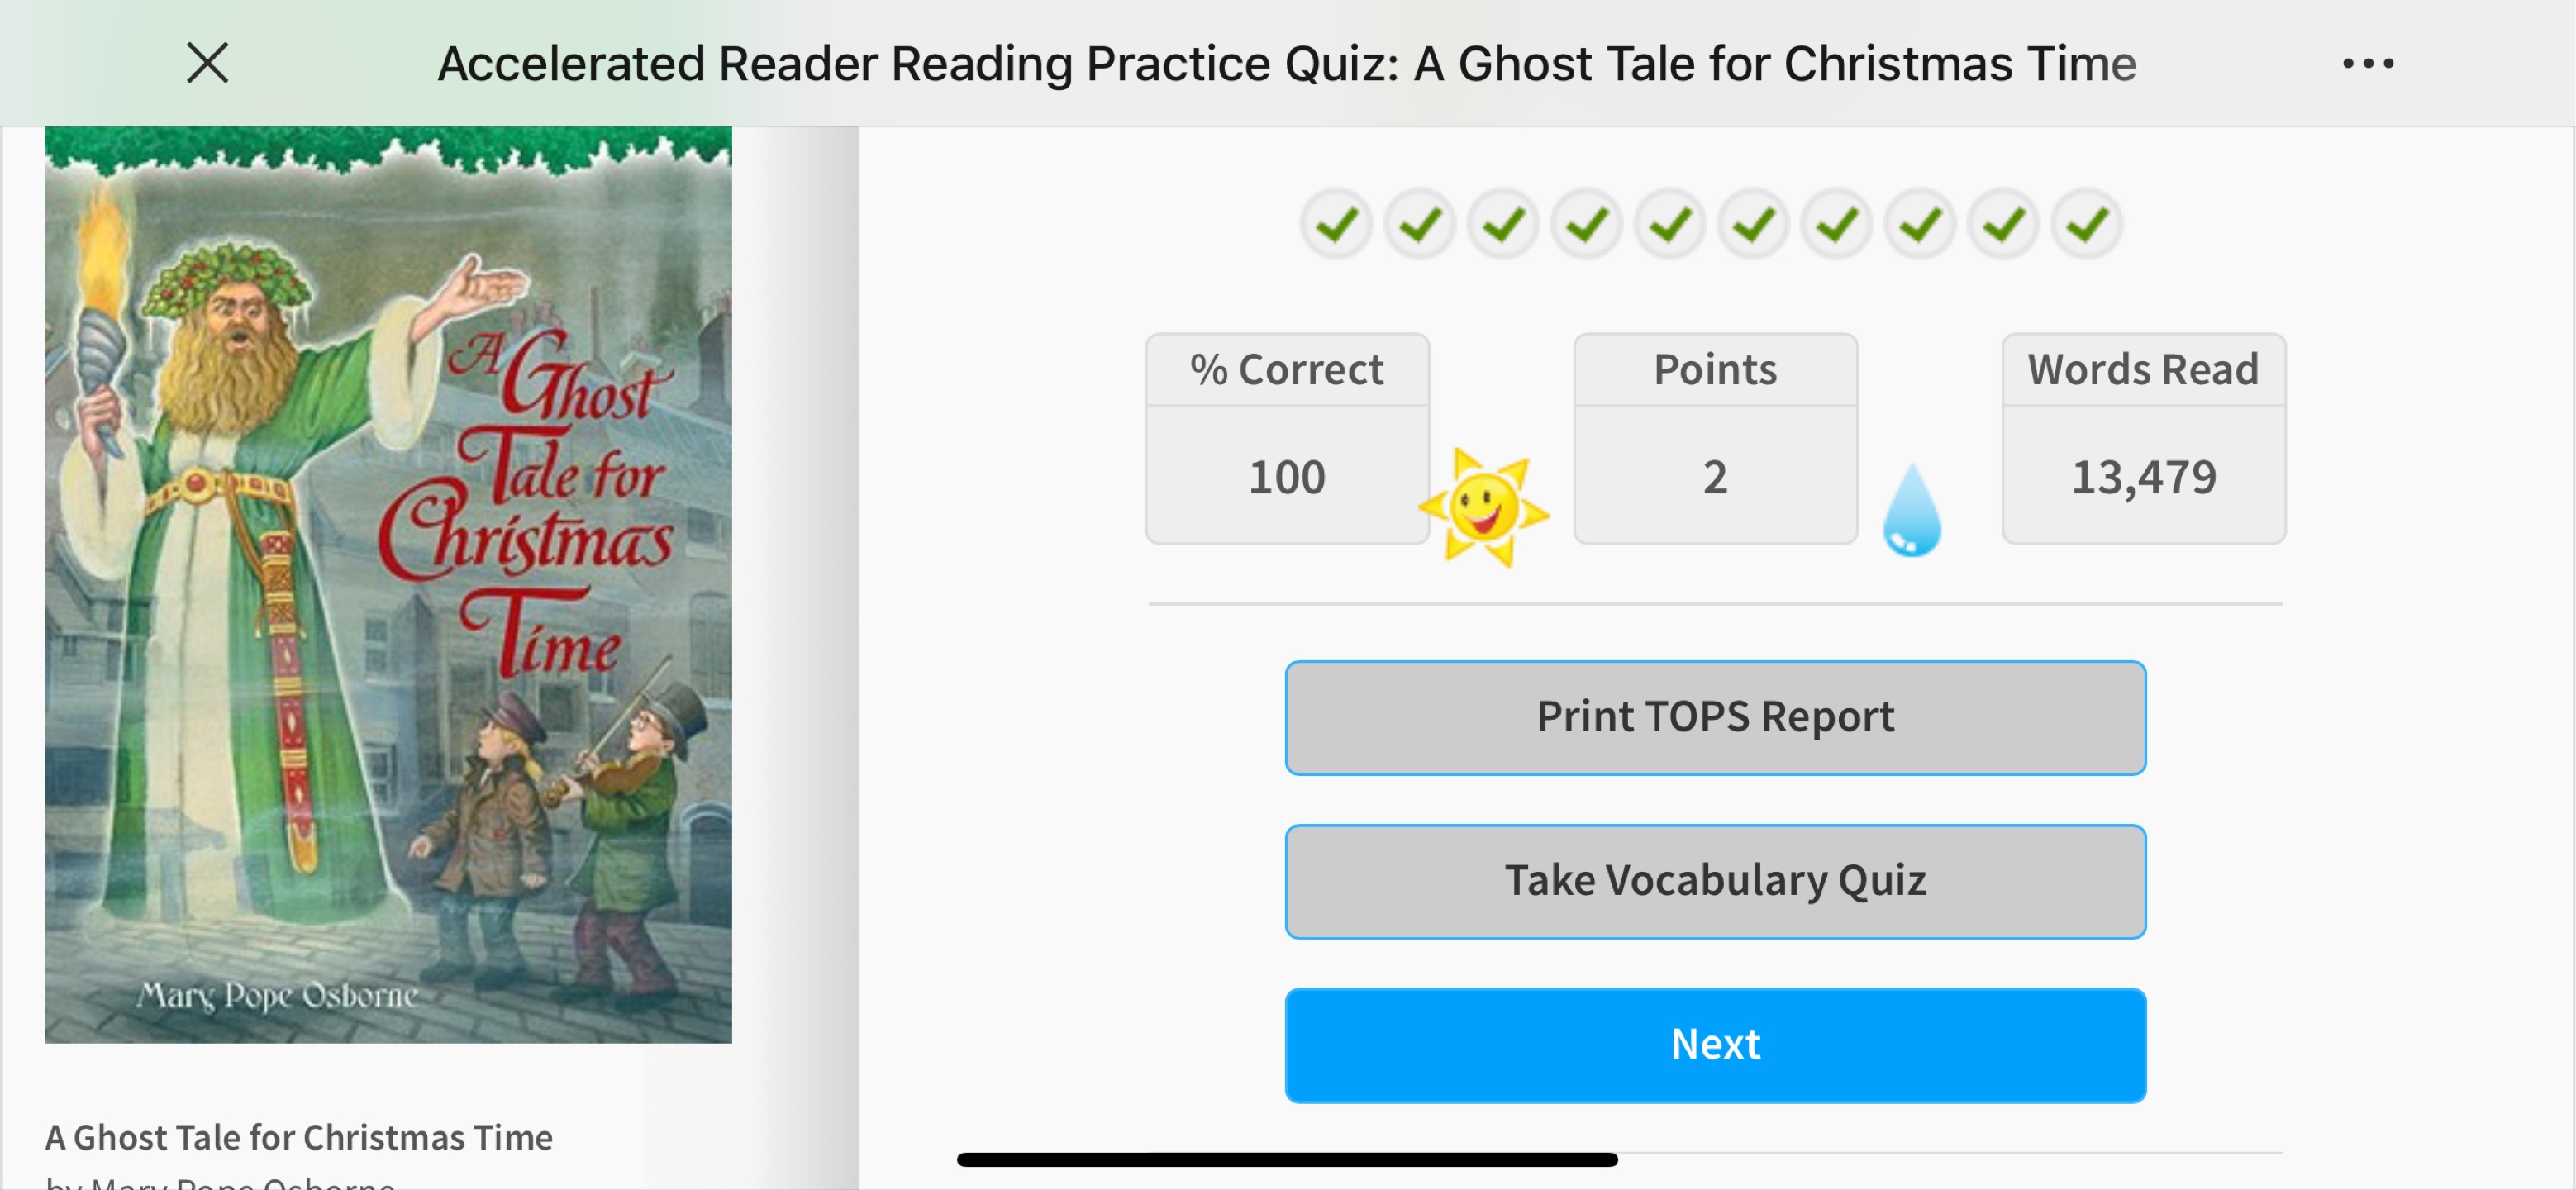The image size is (2576, 1190).
Task: Select the last green checkmark circle
Action: pyautogui.click(x=2087, y=224)
